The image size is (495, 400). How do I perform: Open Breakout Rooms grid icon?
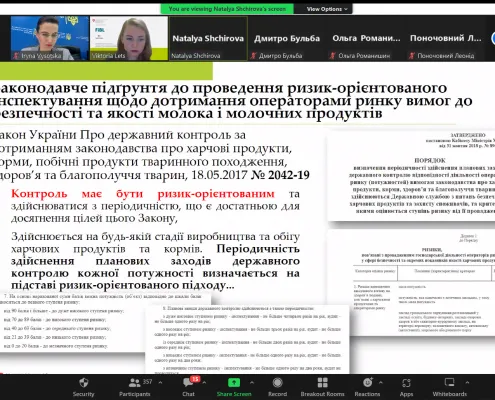click(x=322, y=383)
